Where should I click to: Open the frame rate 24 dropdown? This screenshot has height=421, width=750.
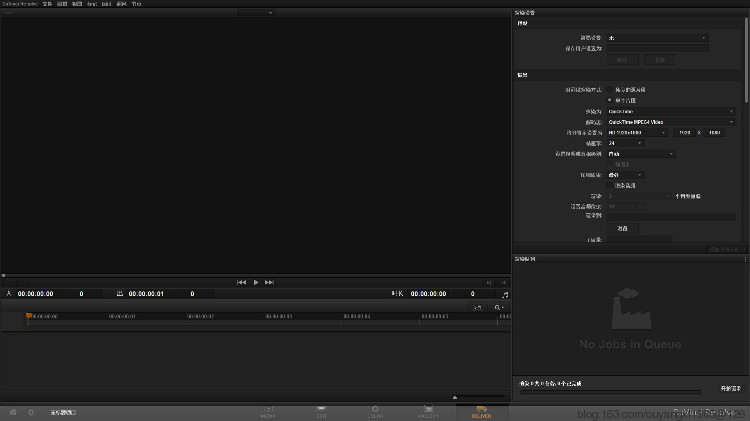626,143
